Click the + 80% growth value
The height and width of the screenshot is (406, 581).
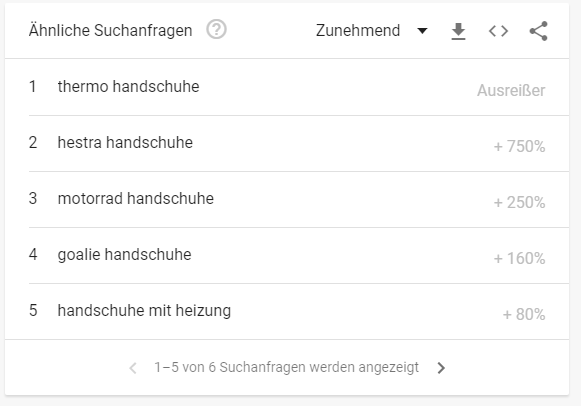(524, 315)
